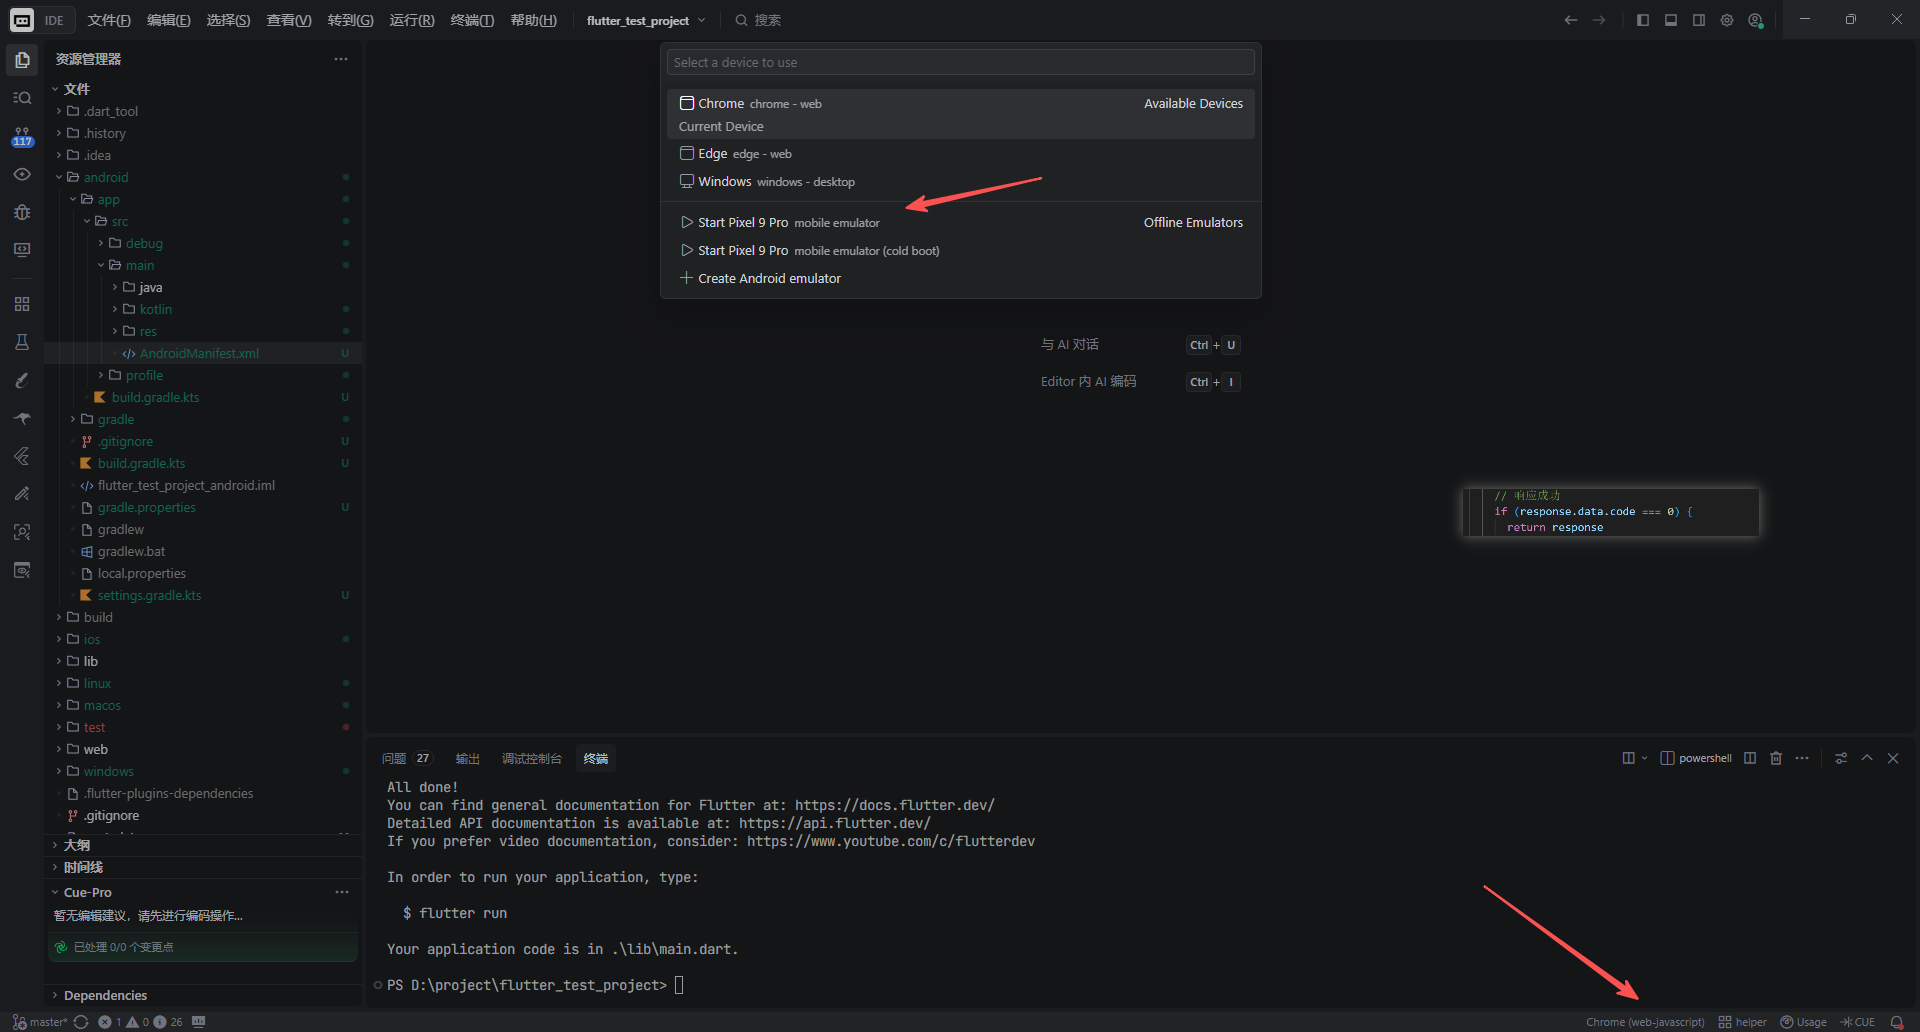Viewport: 1920px width, 1032px height.
Task: Toggle the primary sidebar layout icon
Action: 1642,20
